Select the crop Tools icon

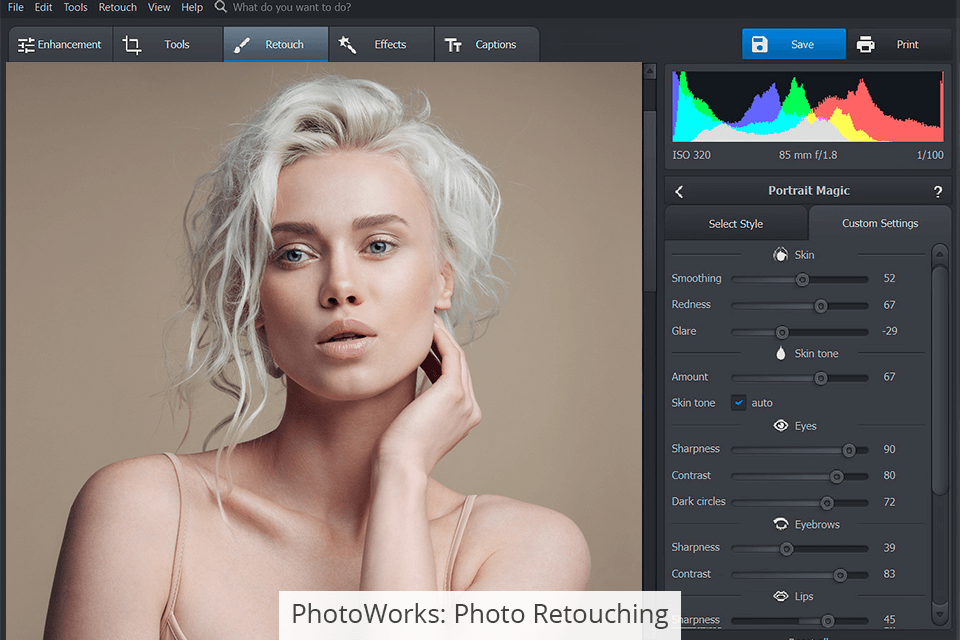[x=132, y=45]
